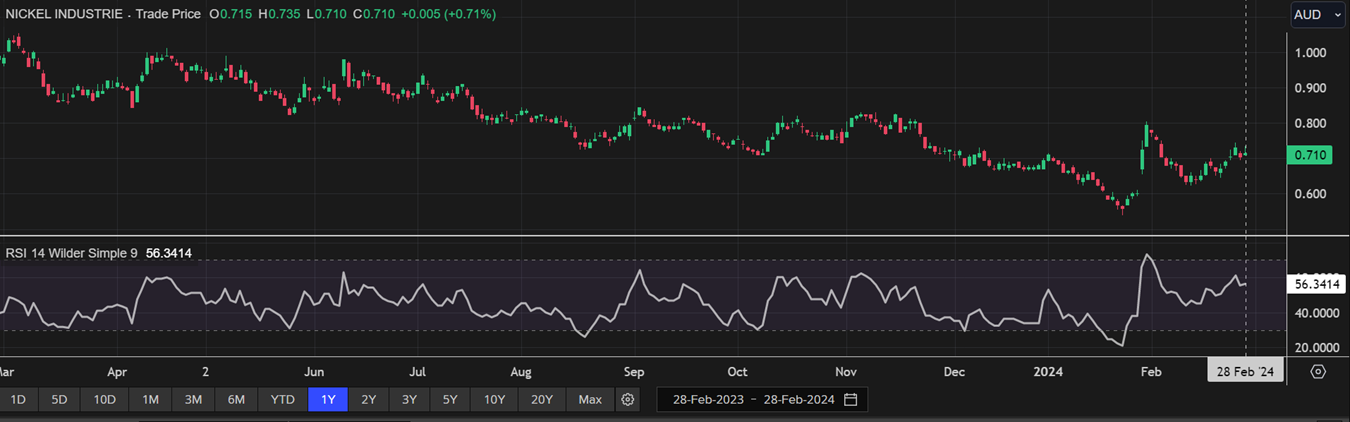
Task: Switch to the 10D time range
Action: 104,400
